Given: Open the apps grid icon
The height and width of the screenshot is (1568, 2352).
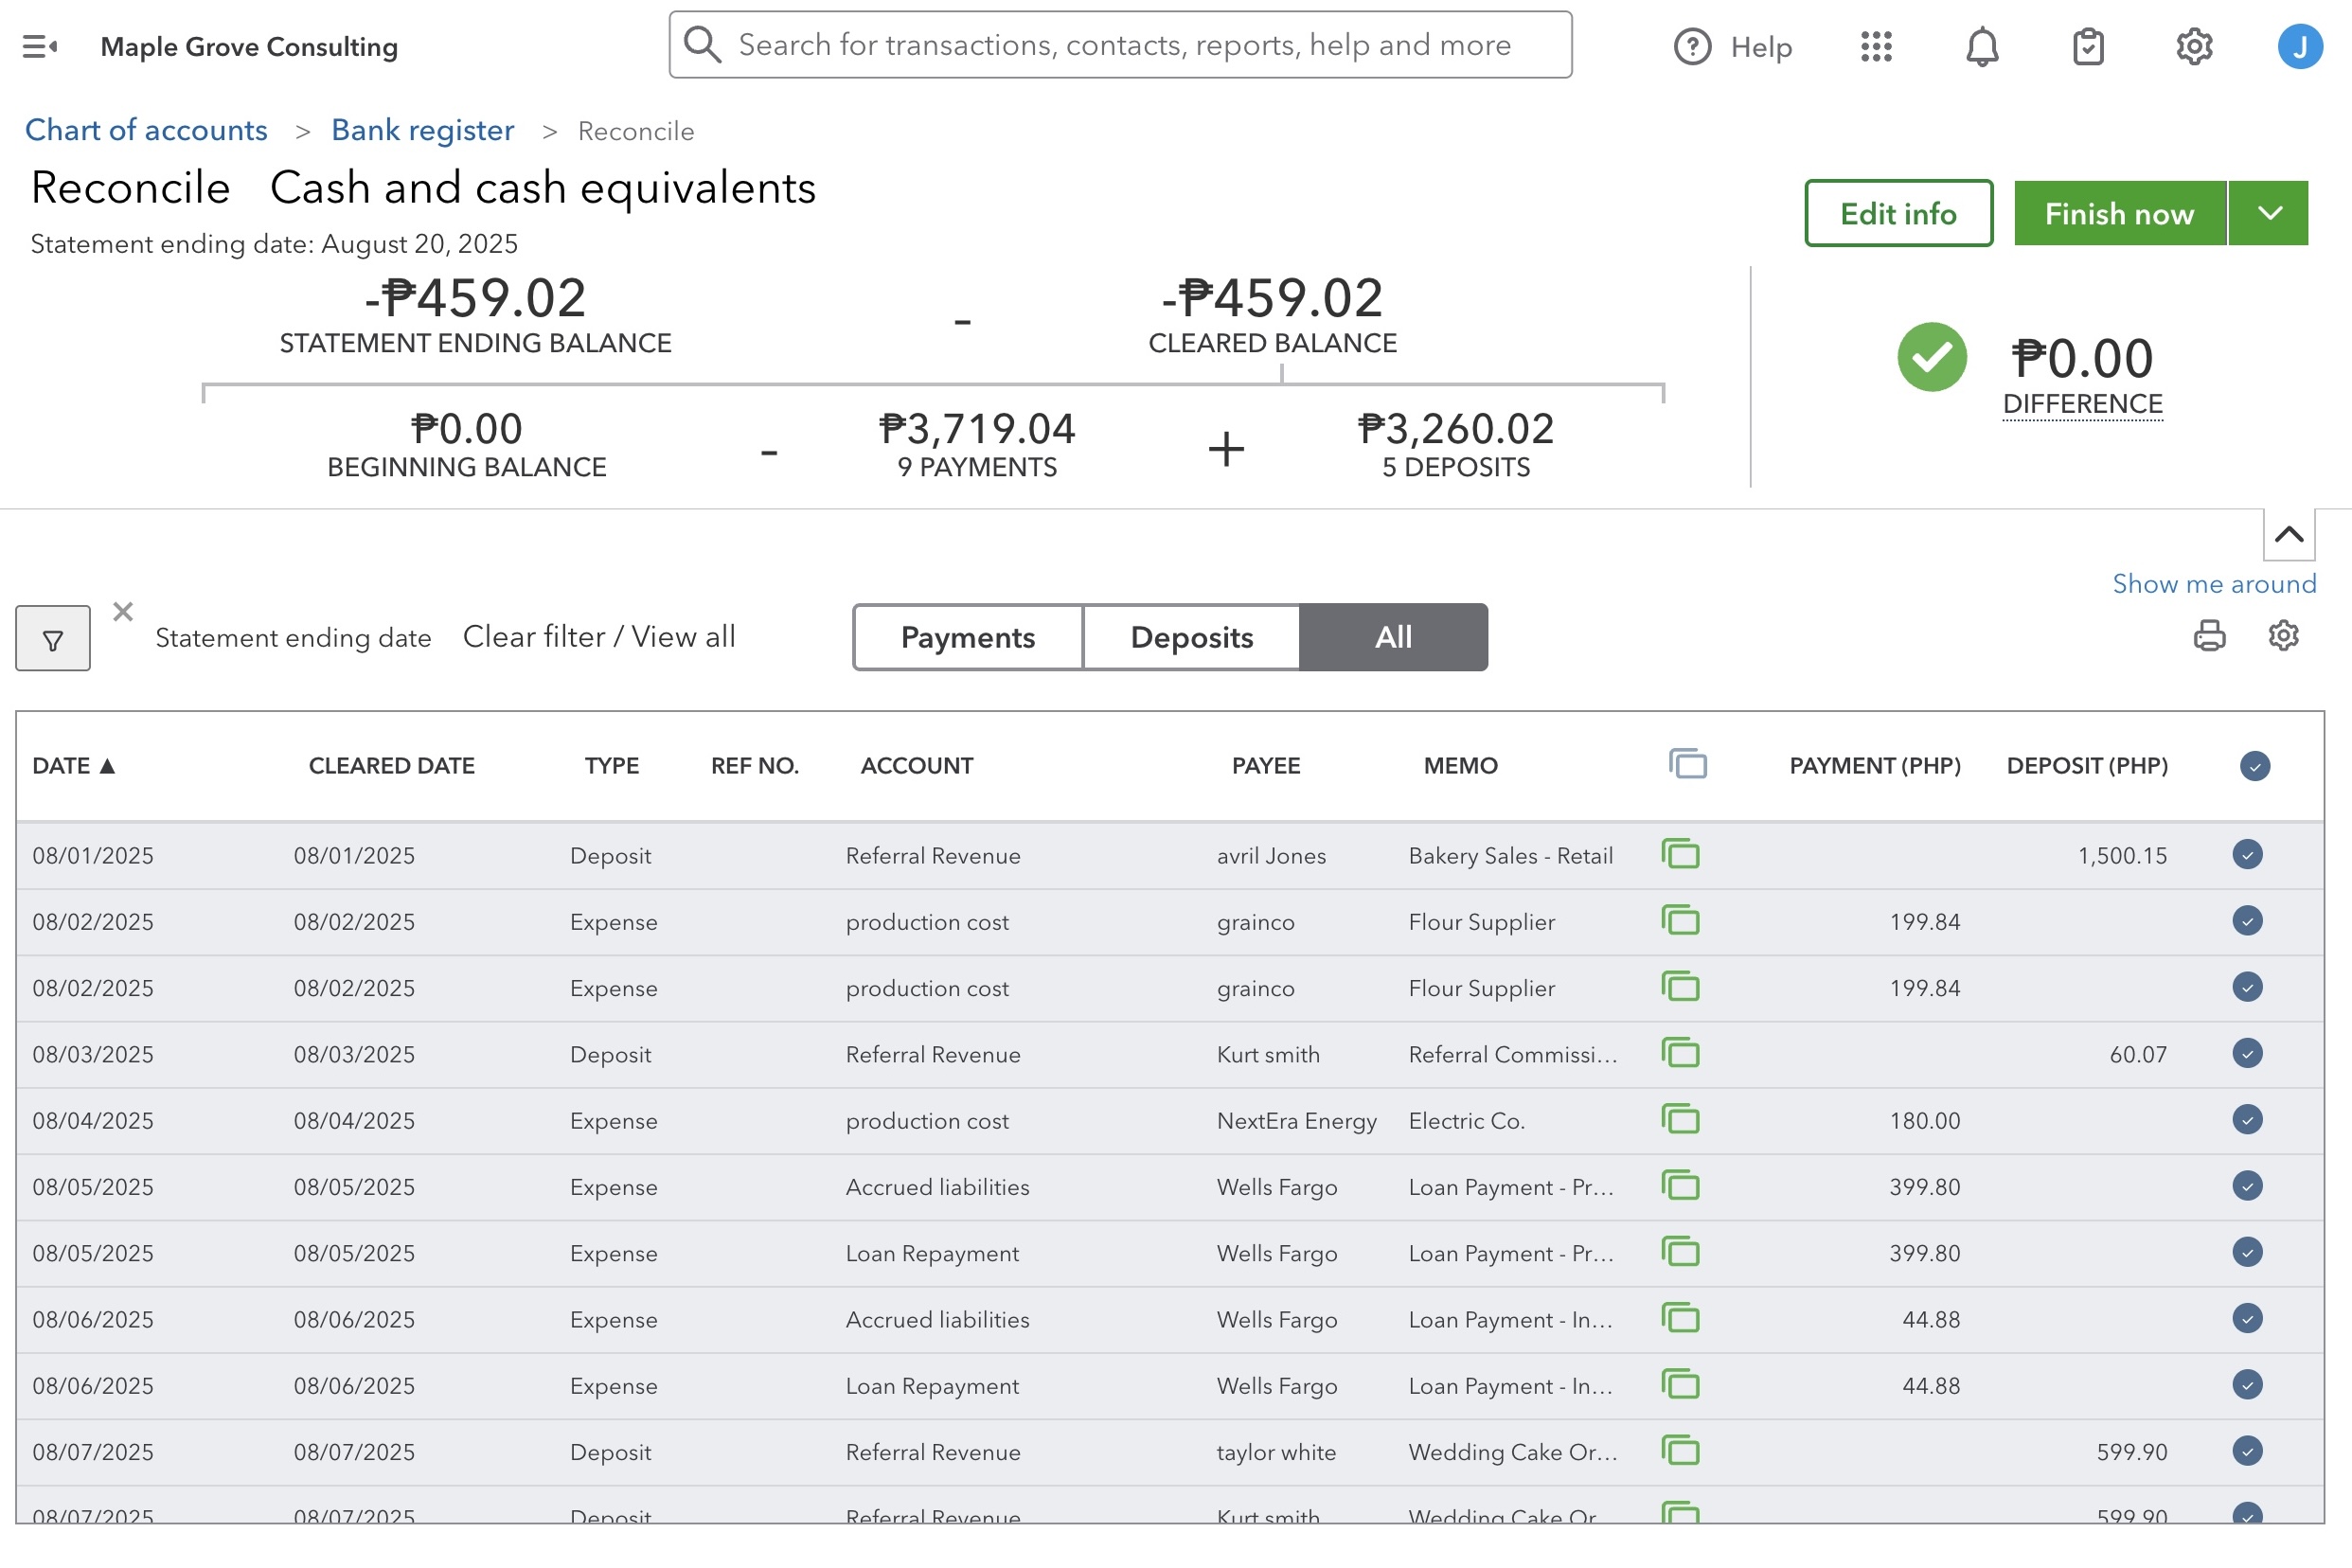Looking at the screenshot, I should tap(1876, 46).
